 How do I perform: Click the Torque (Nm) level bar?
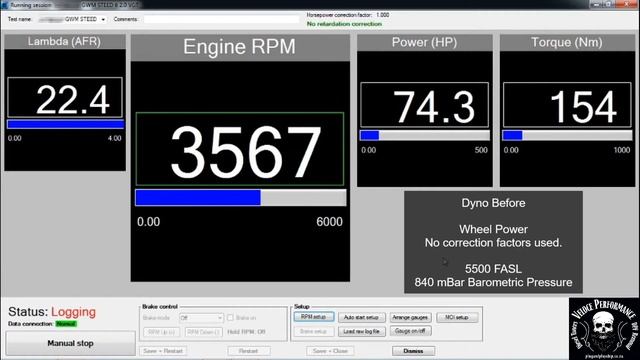(x=567, y=135)
